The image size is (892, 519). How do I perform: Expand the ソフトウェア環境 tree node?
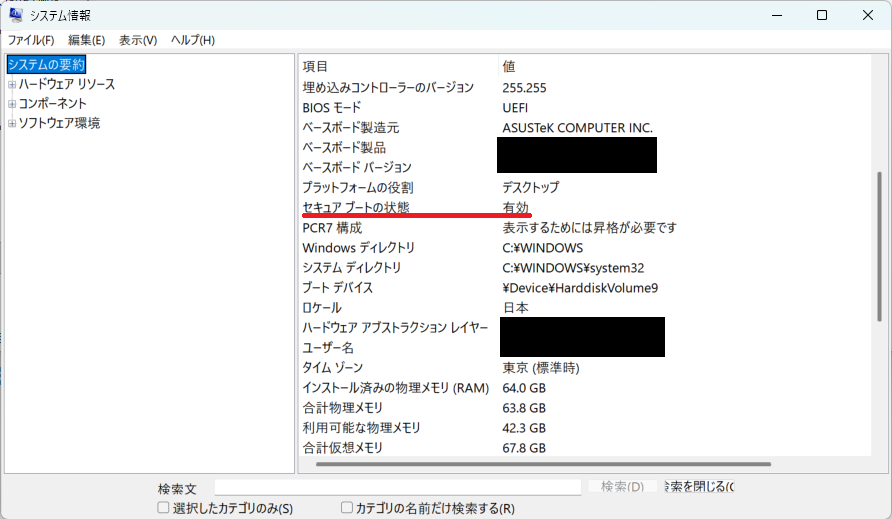coord(11,124)
